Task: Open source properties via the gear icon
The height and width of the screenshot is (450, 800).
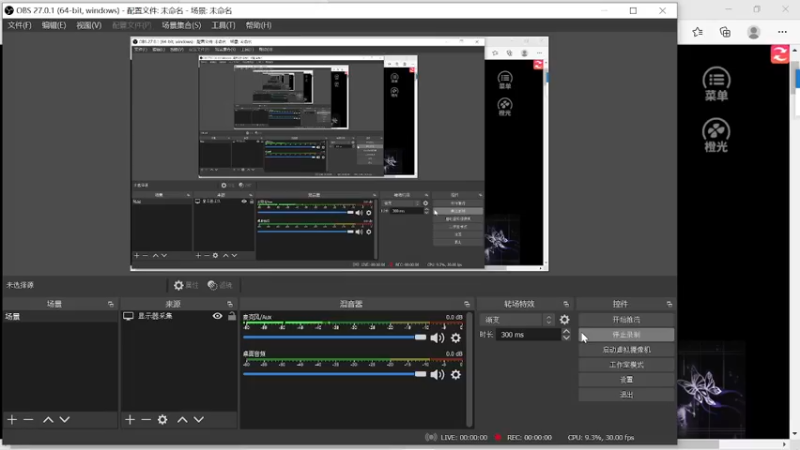Action: pyautogui.click(x=162, y=419)
